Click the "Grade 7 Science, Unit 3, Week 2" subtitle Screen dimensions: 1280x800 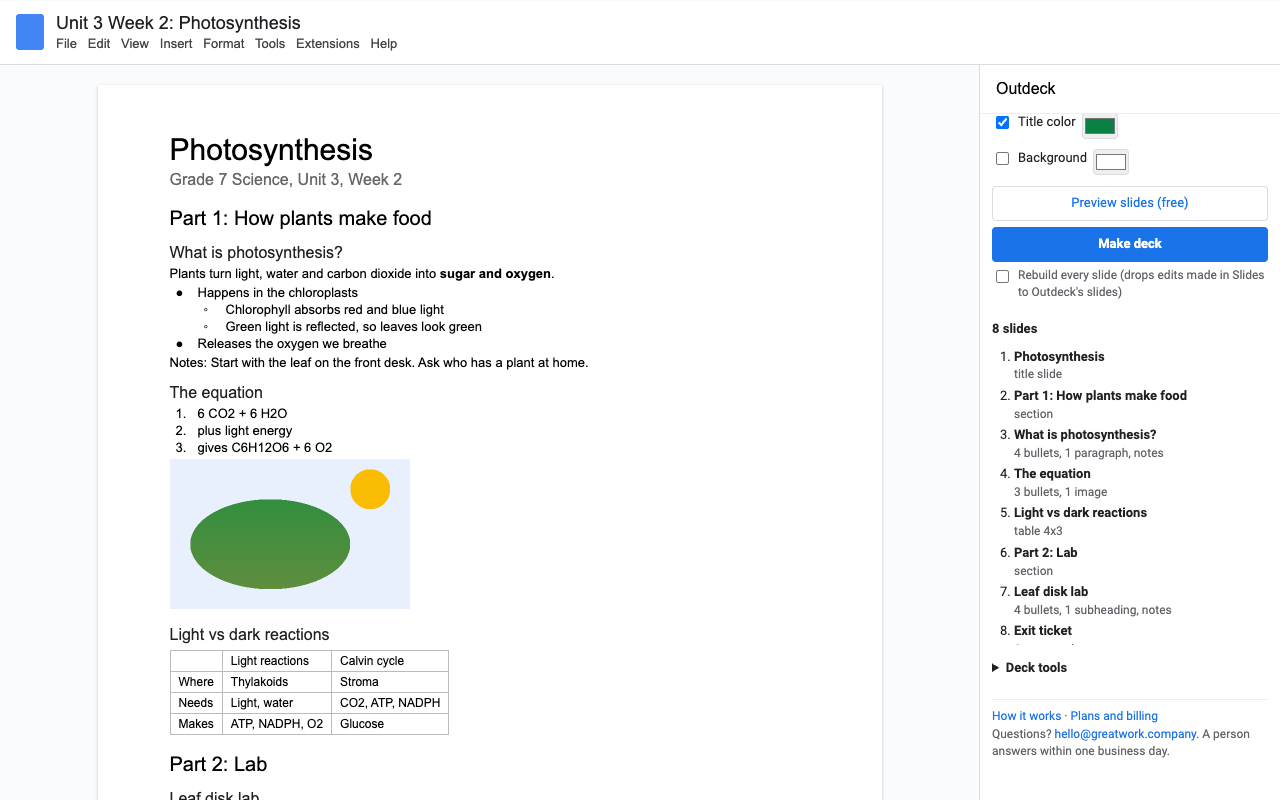point(286,180)
